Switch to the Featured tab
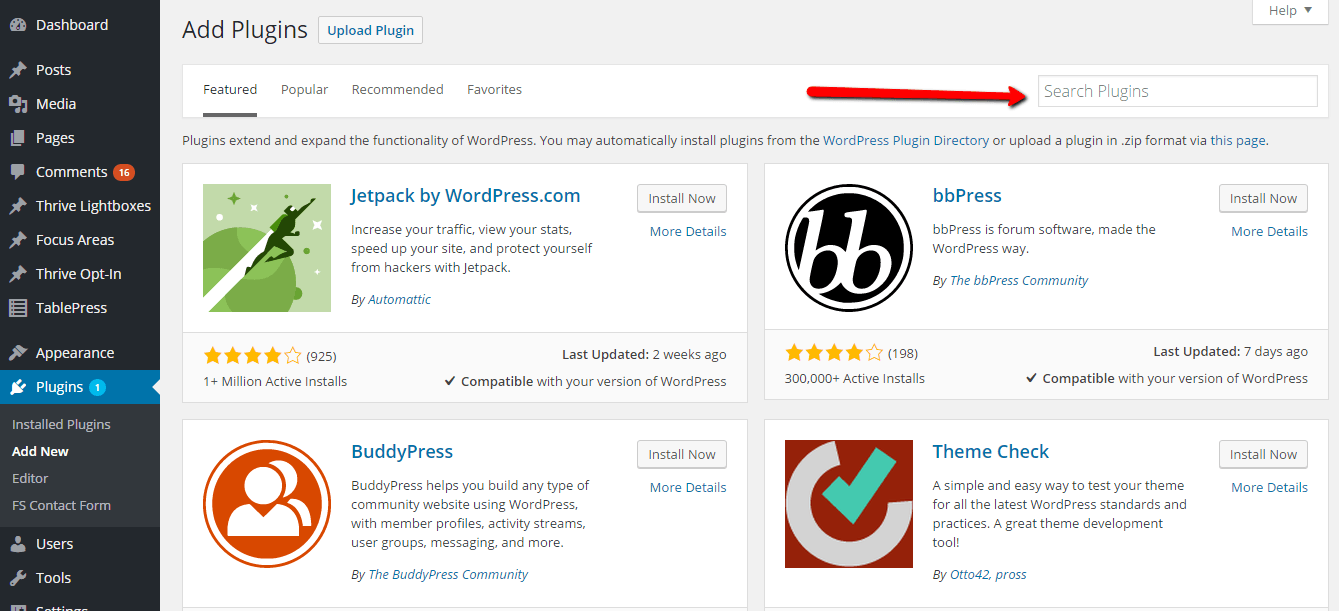The width and height of the screenshot is (1339, 611). pos(230,90)
